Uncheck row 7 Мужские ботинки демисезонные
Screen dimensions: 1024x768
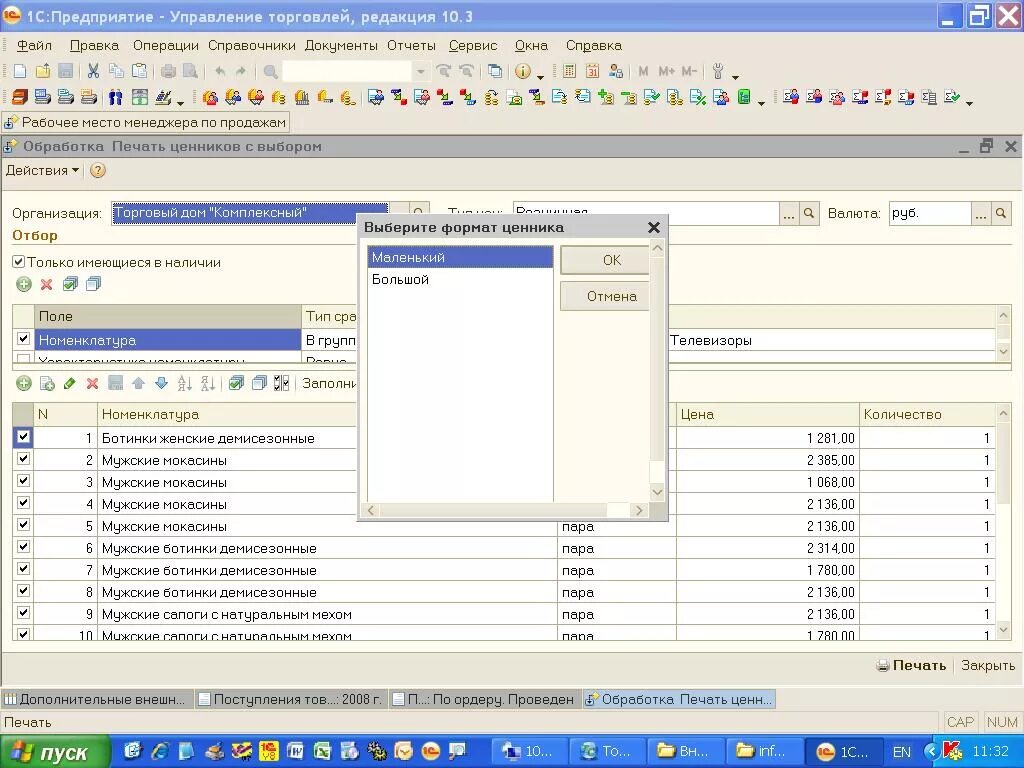[24, 569]
